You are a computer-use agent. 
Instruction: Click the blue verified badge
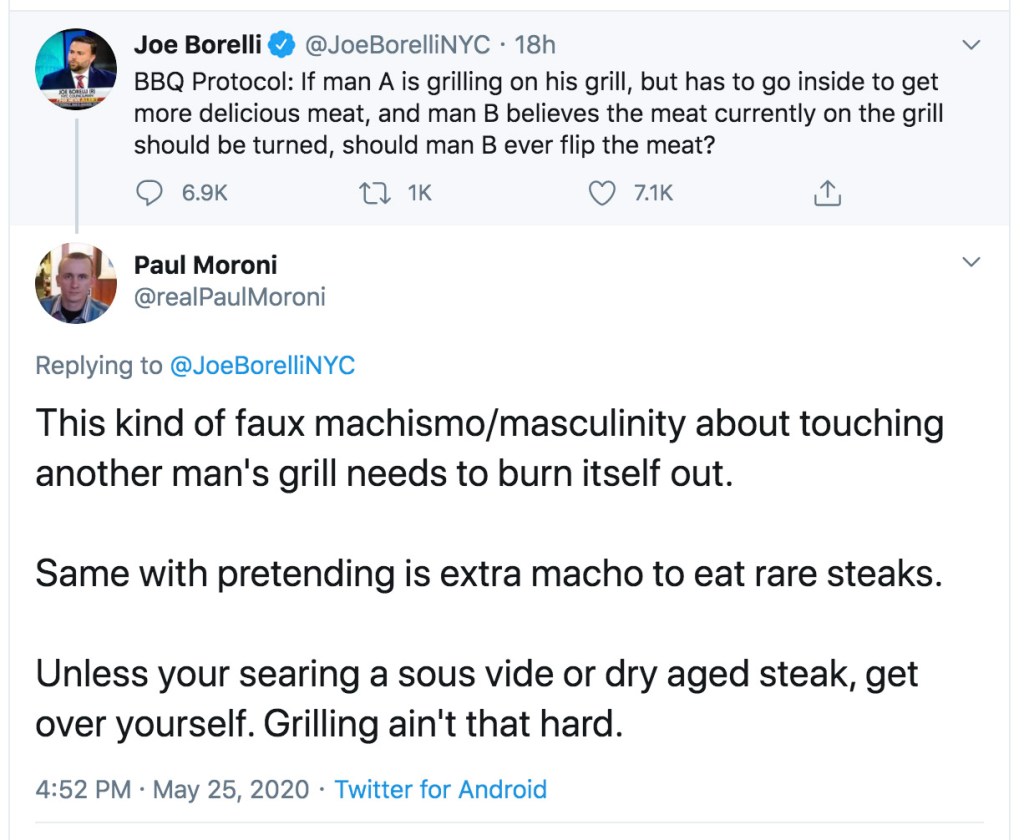[284, 45]
